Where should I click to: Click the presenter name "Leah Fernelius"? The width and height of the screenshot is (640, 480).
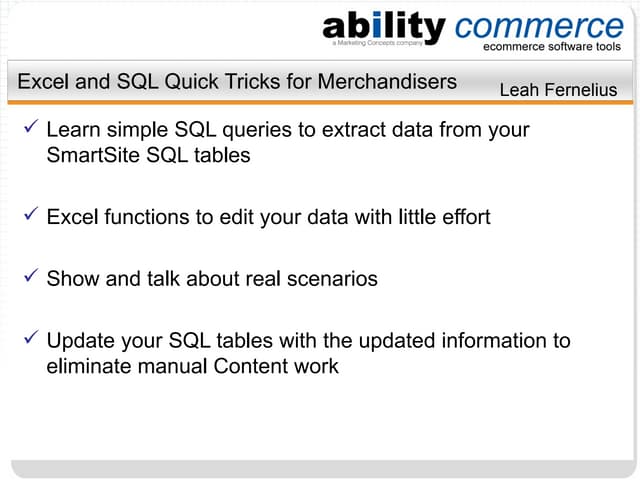(558, 90)
